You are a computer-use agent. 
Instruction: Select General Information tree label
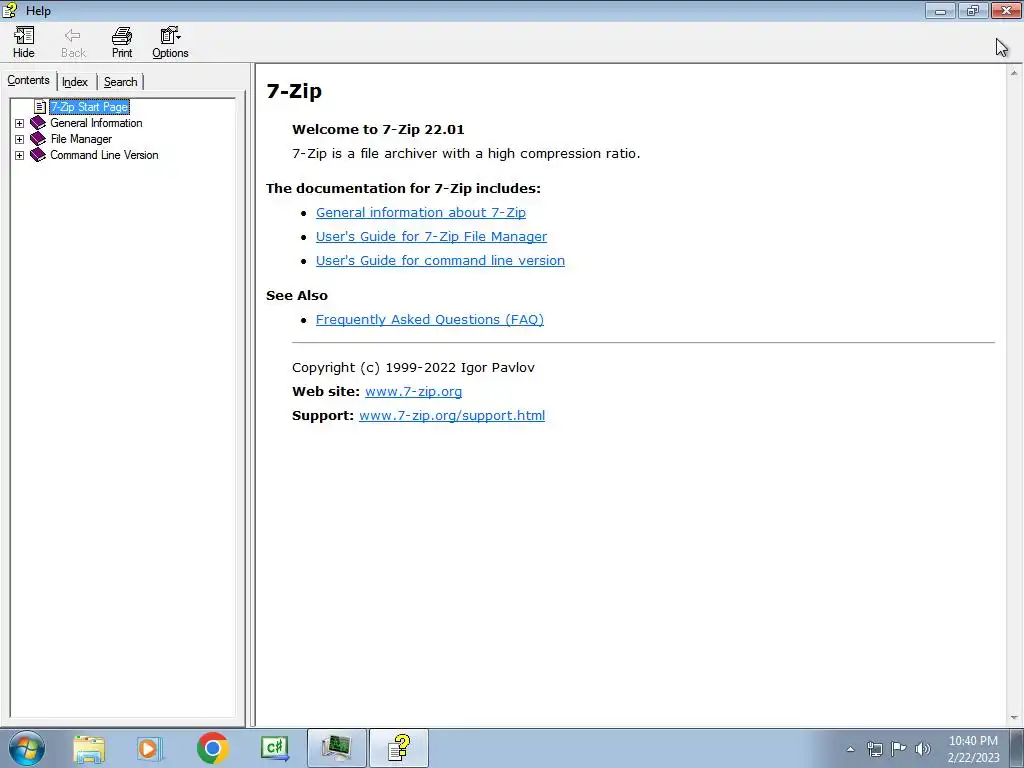click(x=96, y=123)
